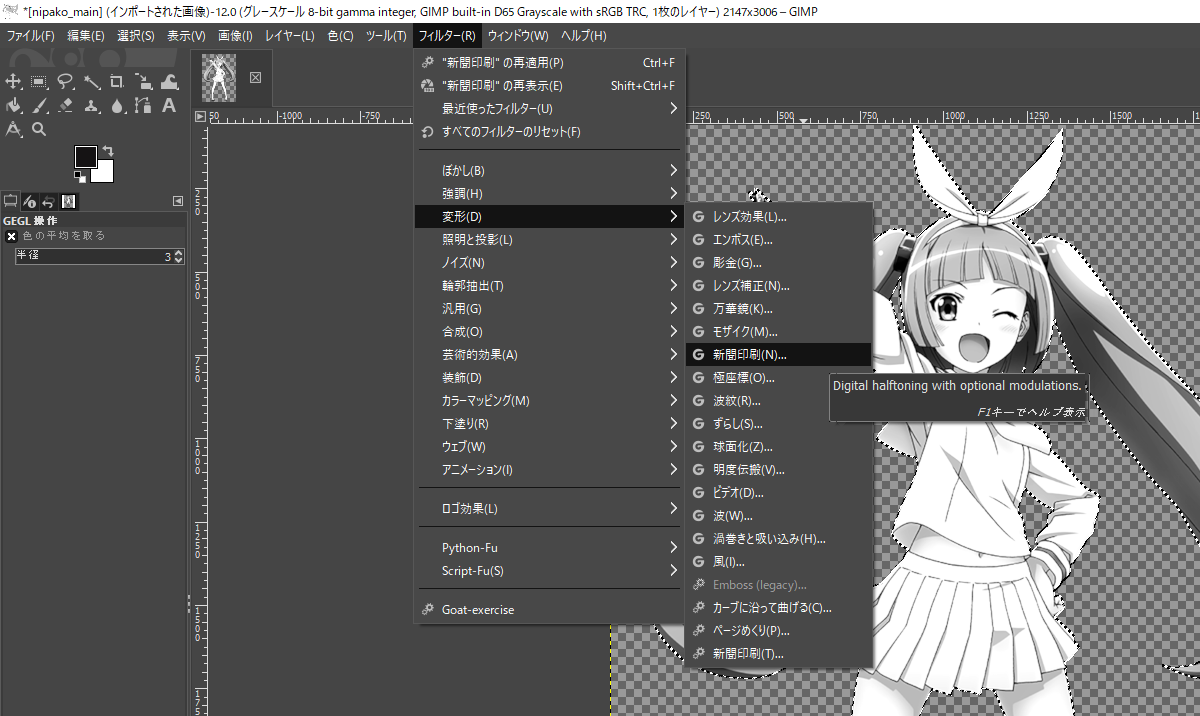This screenshot has height=716, width=1200.
Task: Select the Move tool in toolbox
Action: (x=14, y=82)
